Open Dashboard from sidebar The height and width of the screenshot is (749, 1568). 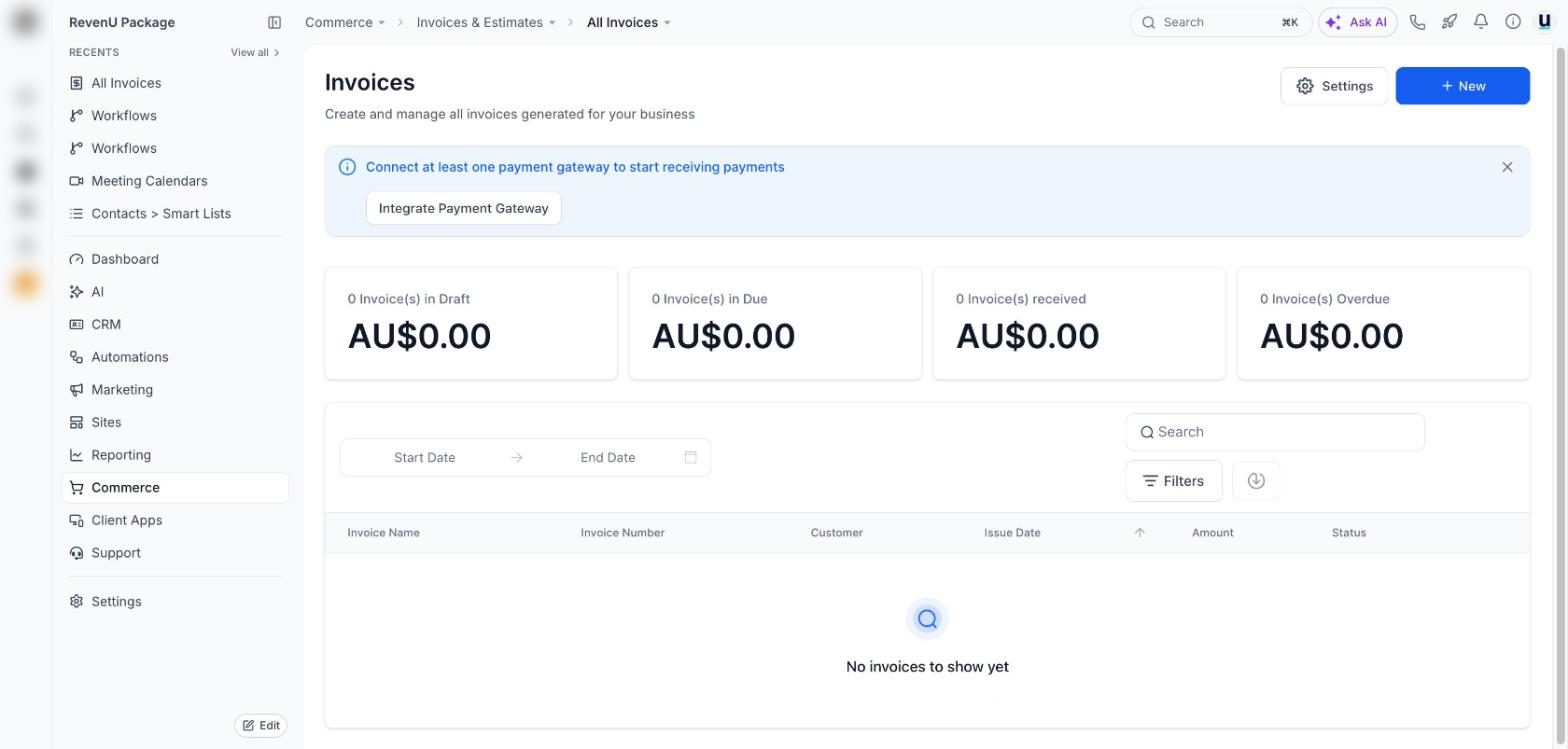click(175, 259)
